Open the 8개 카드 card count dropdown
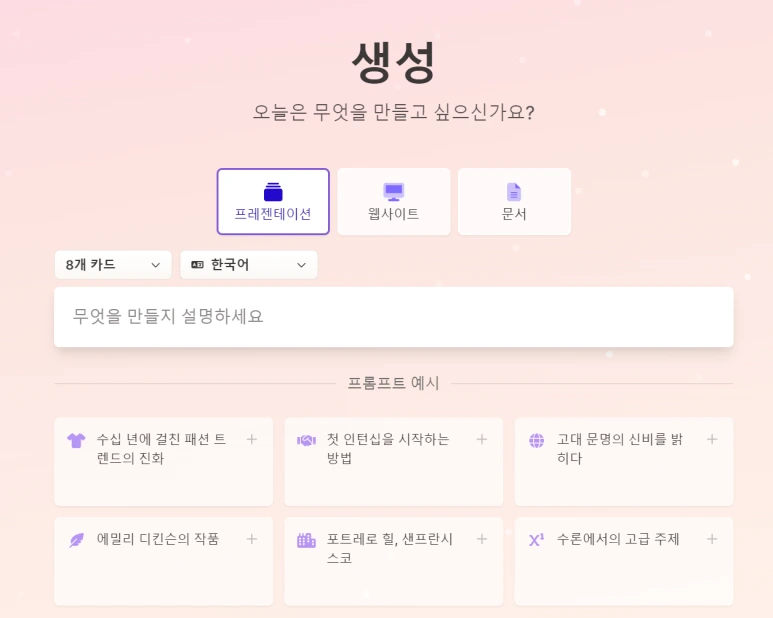The width and height of the screenshot is (773, 618). tap(113, 265)
